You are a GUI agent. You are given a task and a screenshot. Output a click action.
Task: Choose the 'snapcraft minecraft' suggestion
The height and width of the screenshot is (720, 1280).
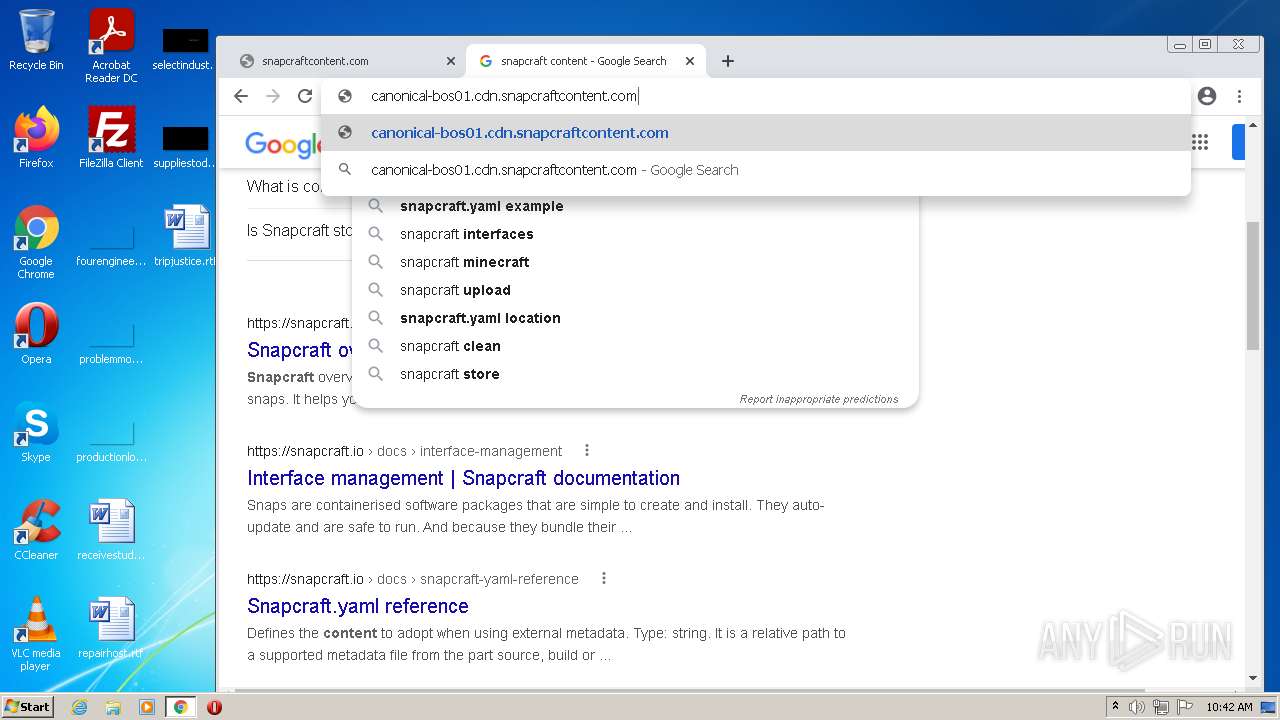tap(635, 262)
